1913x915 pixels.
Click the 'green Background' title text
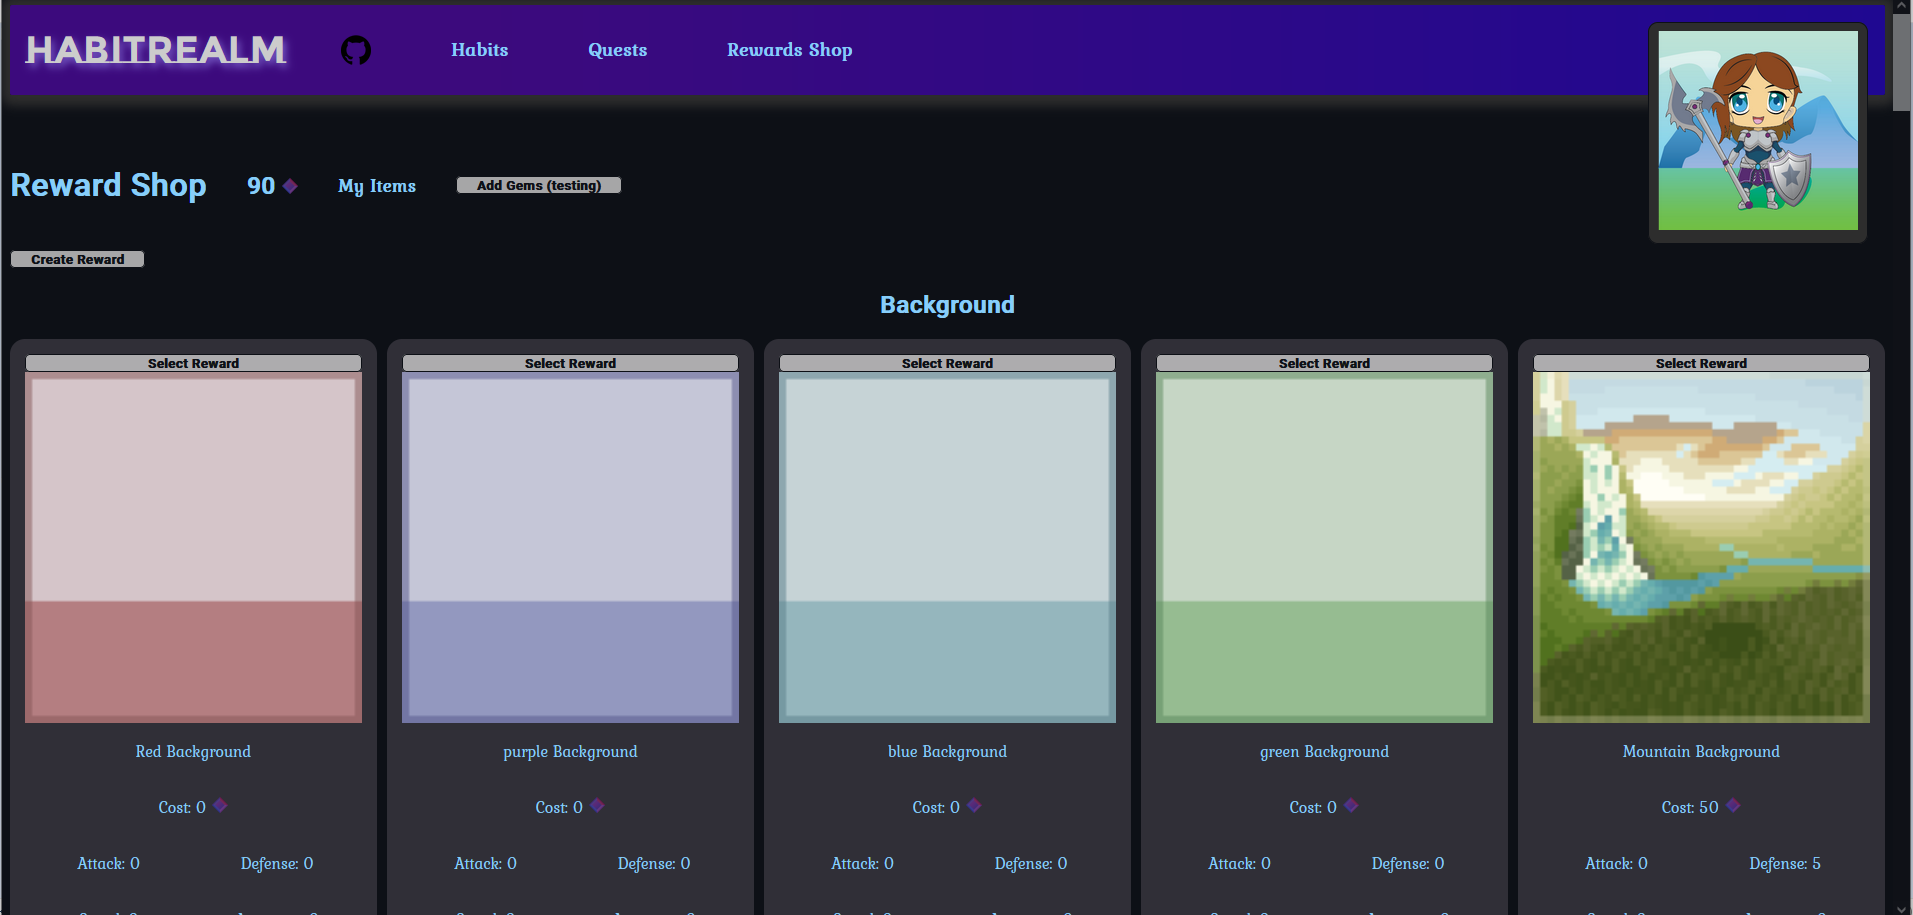(1324, 752)
